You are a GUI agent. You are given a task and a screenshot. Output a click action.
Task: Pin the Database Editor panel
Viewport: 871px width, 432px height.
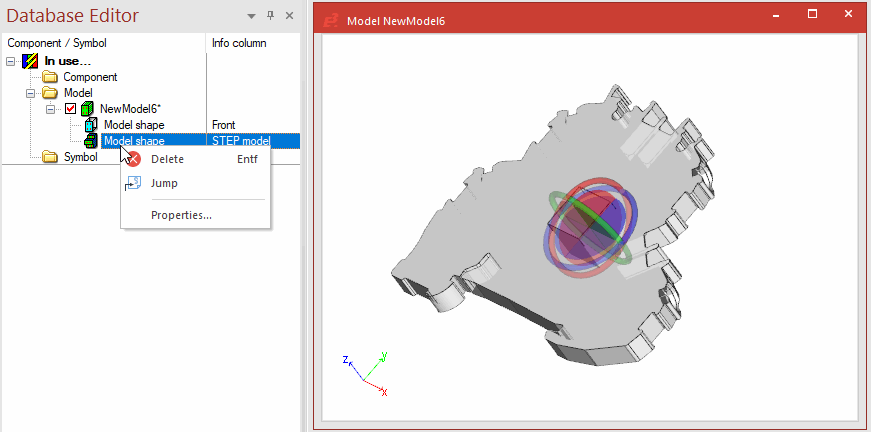pyautogui.click(x=271, y=16)
